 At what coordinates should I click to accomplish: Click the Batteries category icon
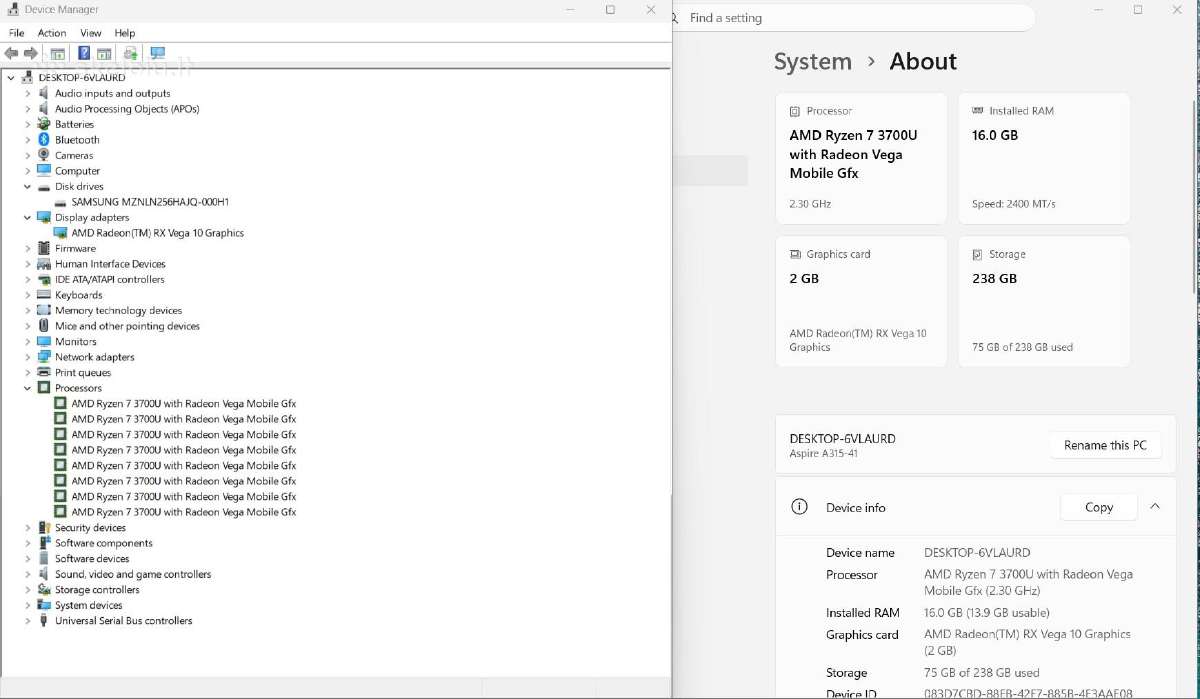(x=44, y=124)
